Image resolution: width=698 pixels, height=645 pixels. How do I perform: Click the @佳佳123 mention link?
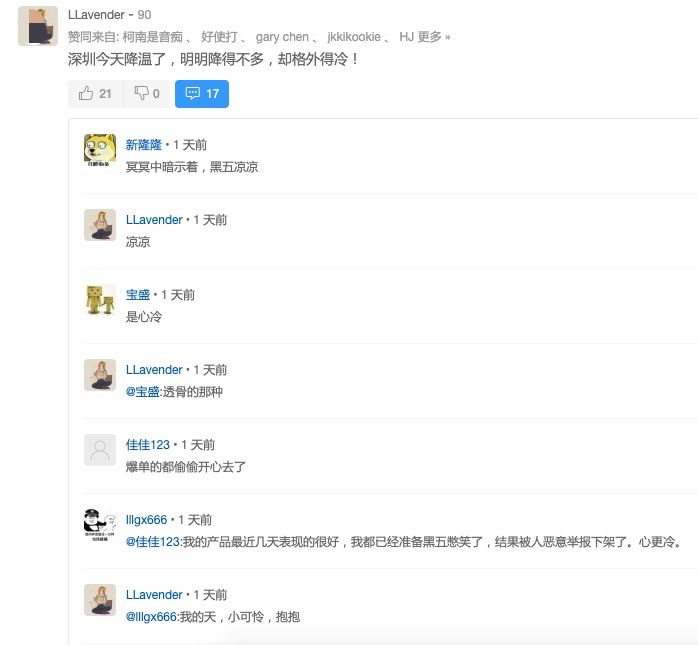153,542
